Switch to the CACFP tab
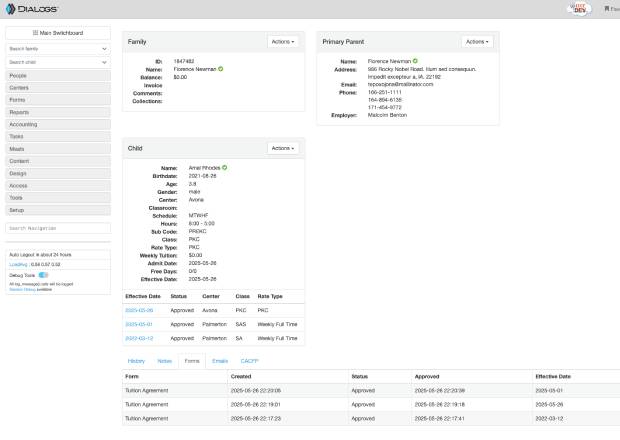 pos(249,360)
